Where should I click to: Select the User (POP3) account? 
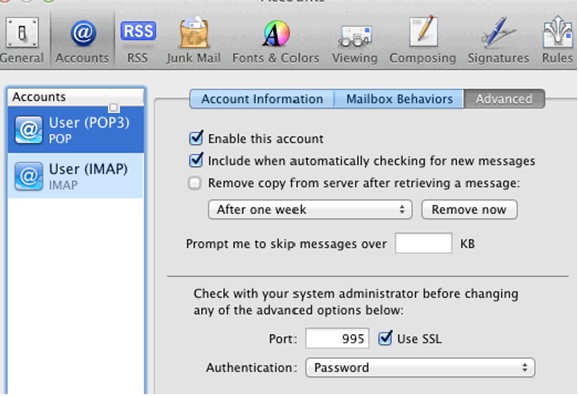(76, 130)
